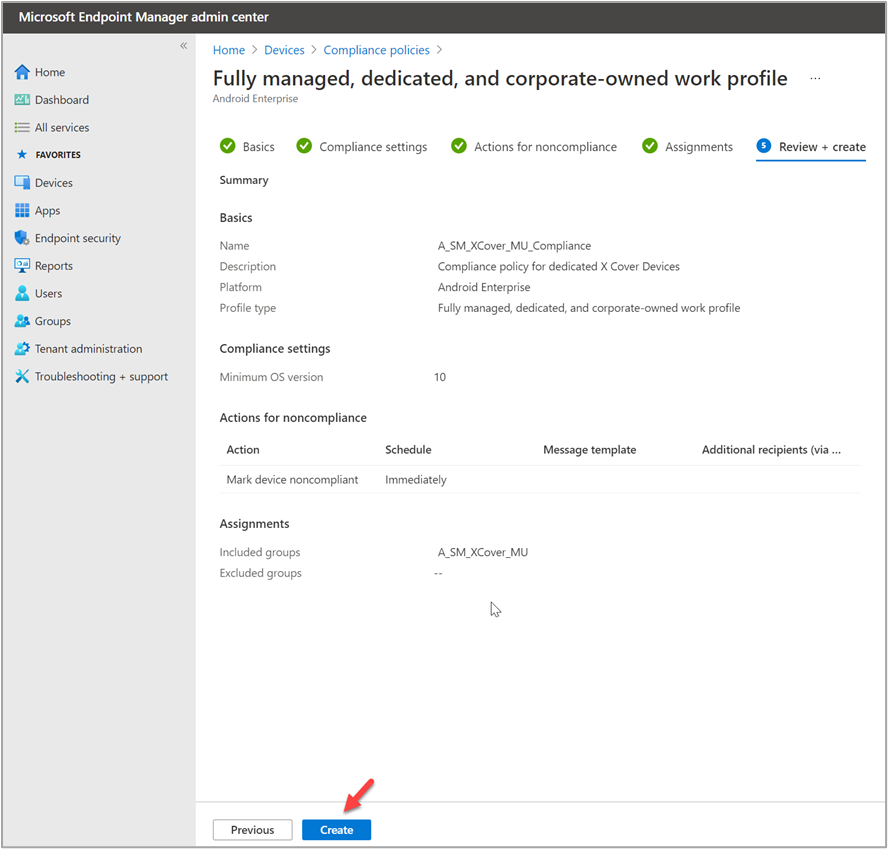888x849 pixels.
Task: Click the Create button
Action: click(336, 830)
